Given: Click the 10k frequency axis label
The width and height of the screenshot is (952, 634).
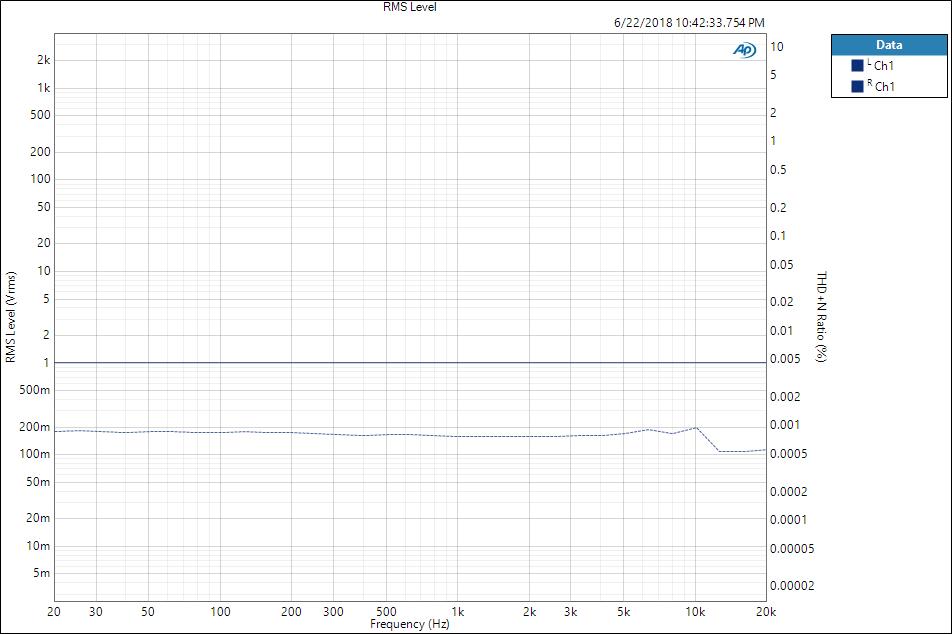Looking at the screenshot, I should [695, 612].
